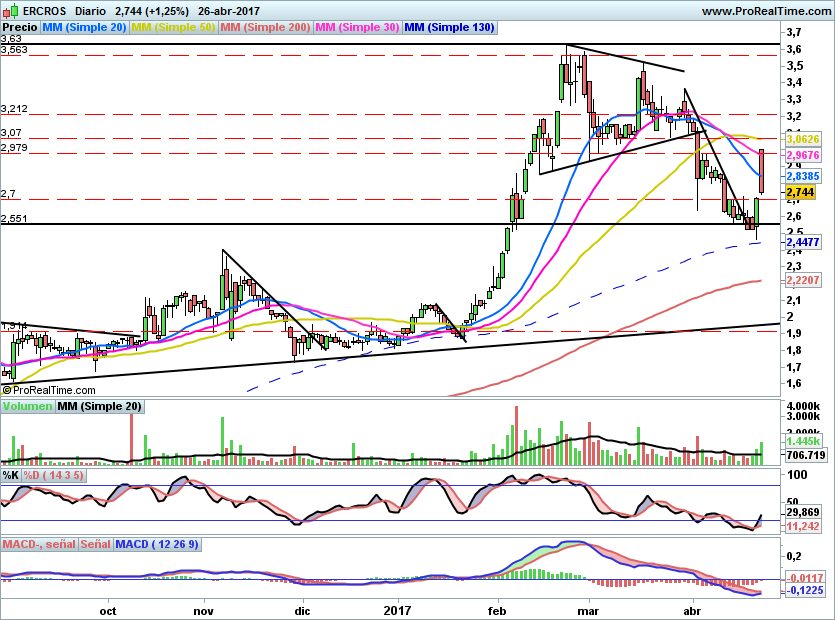The image size is (835, 620).
Task: Click the yellow 2,744 current price tag
Action: coord(799,192)
